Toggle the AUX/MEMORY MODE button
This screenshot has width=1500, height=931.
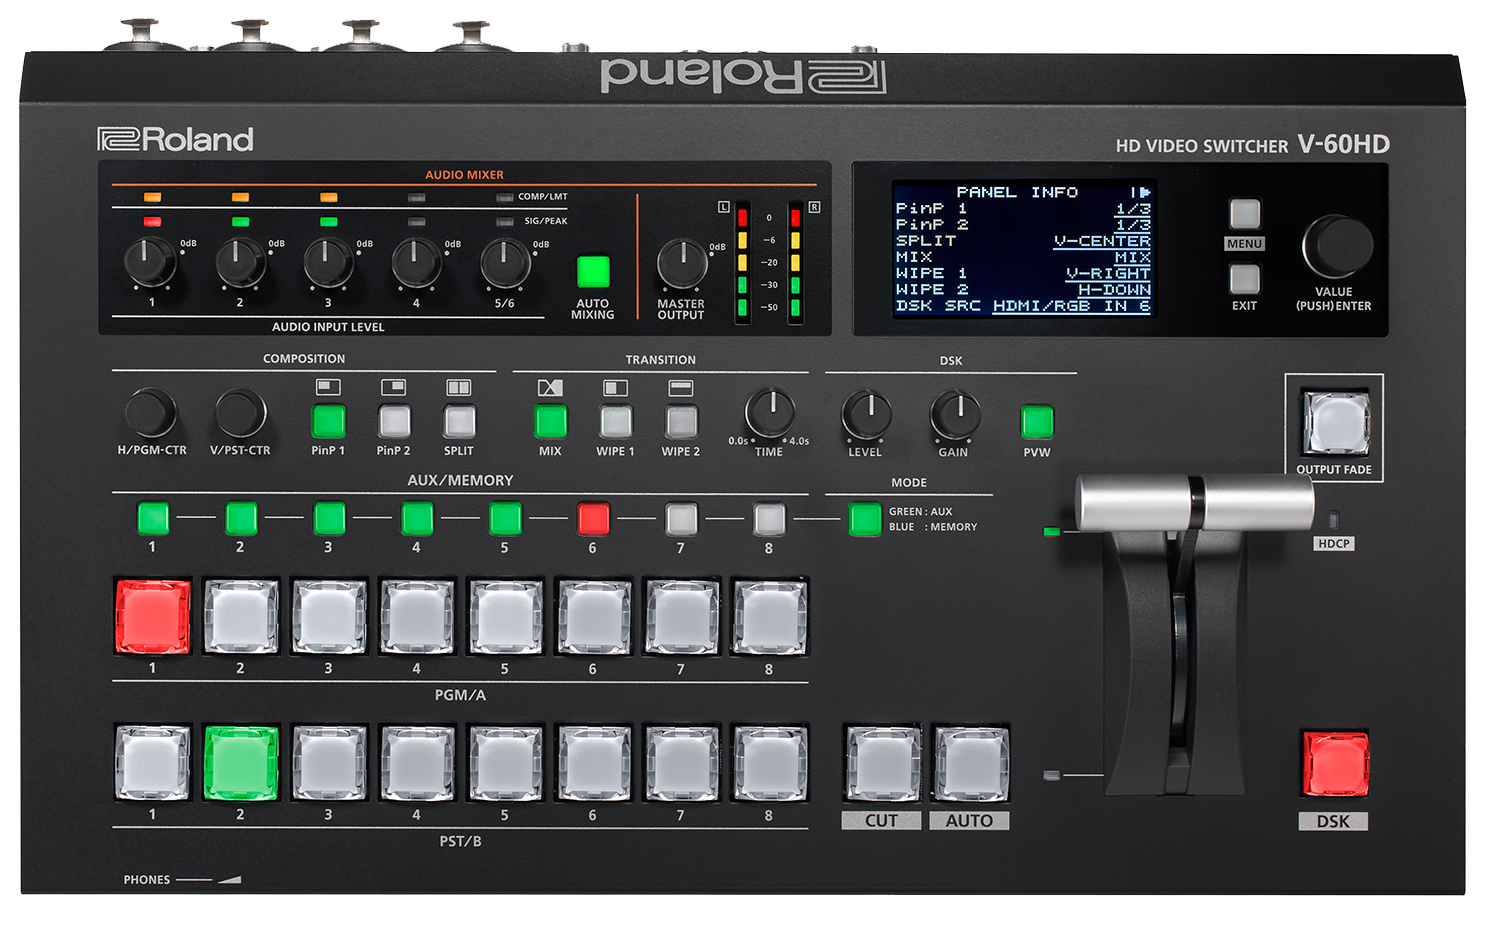[x=865, y=519]
